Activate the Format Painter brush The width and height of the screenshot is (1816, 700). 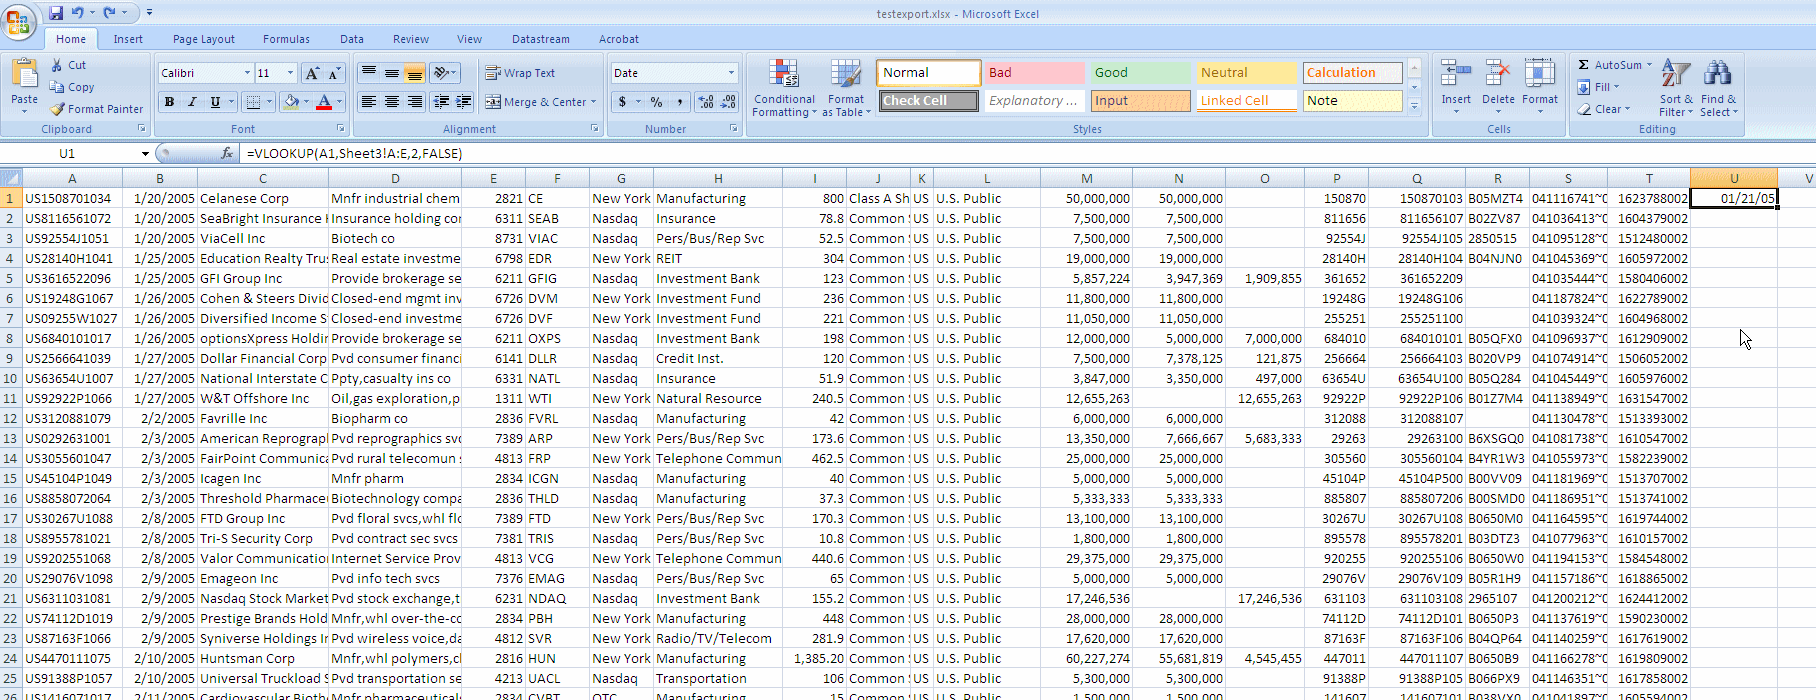pyautogui.click(x=97, y=109)
